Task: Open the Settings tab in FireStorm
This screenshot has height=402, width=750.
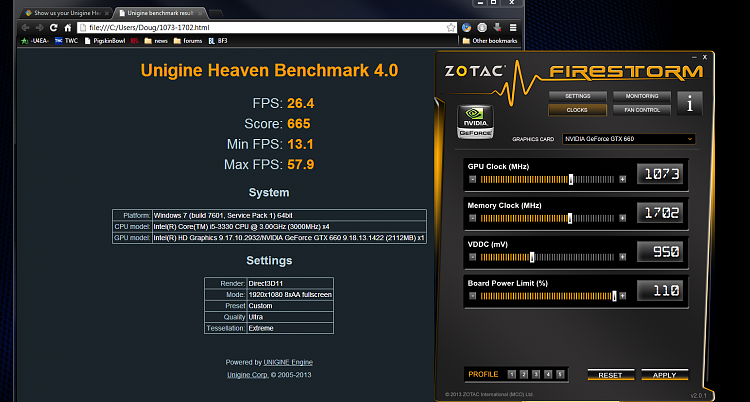Action: 577,96
